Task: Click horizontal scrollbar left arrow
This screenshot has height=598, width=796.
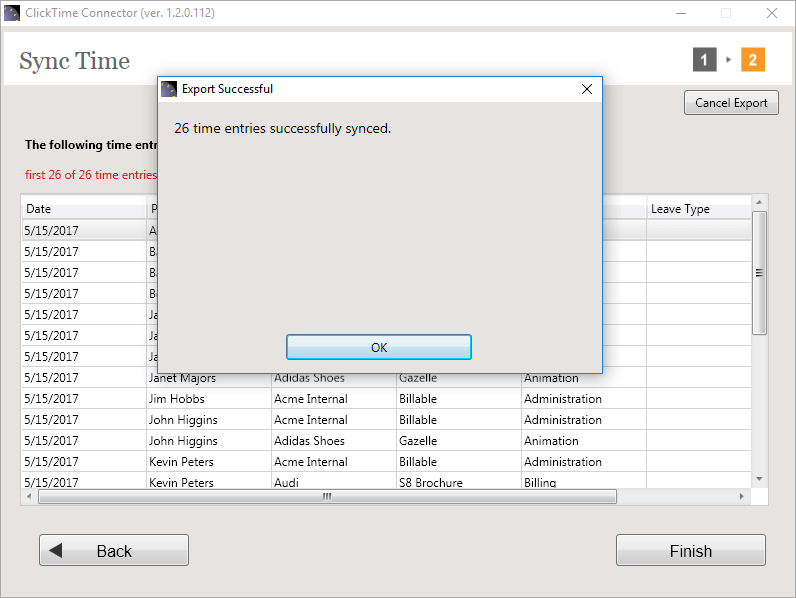Action: click(x=29, y=496)
